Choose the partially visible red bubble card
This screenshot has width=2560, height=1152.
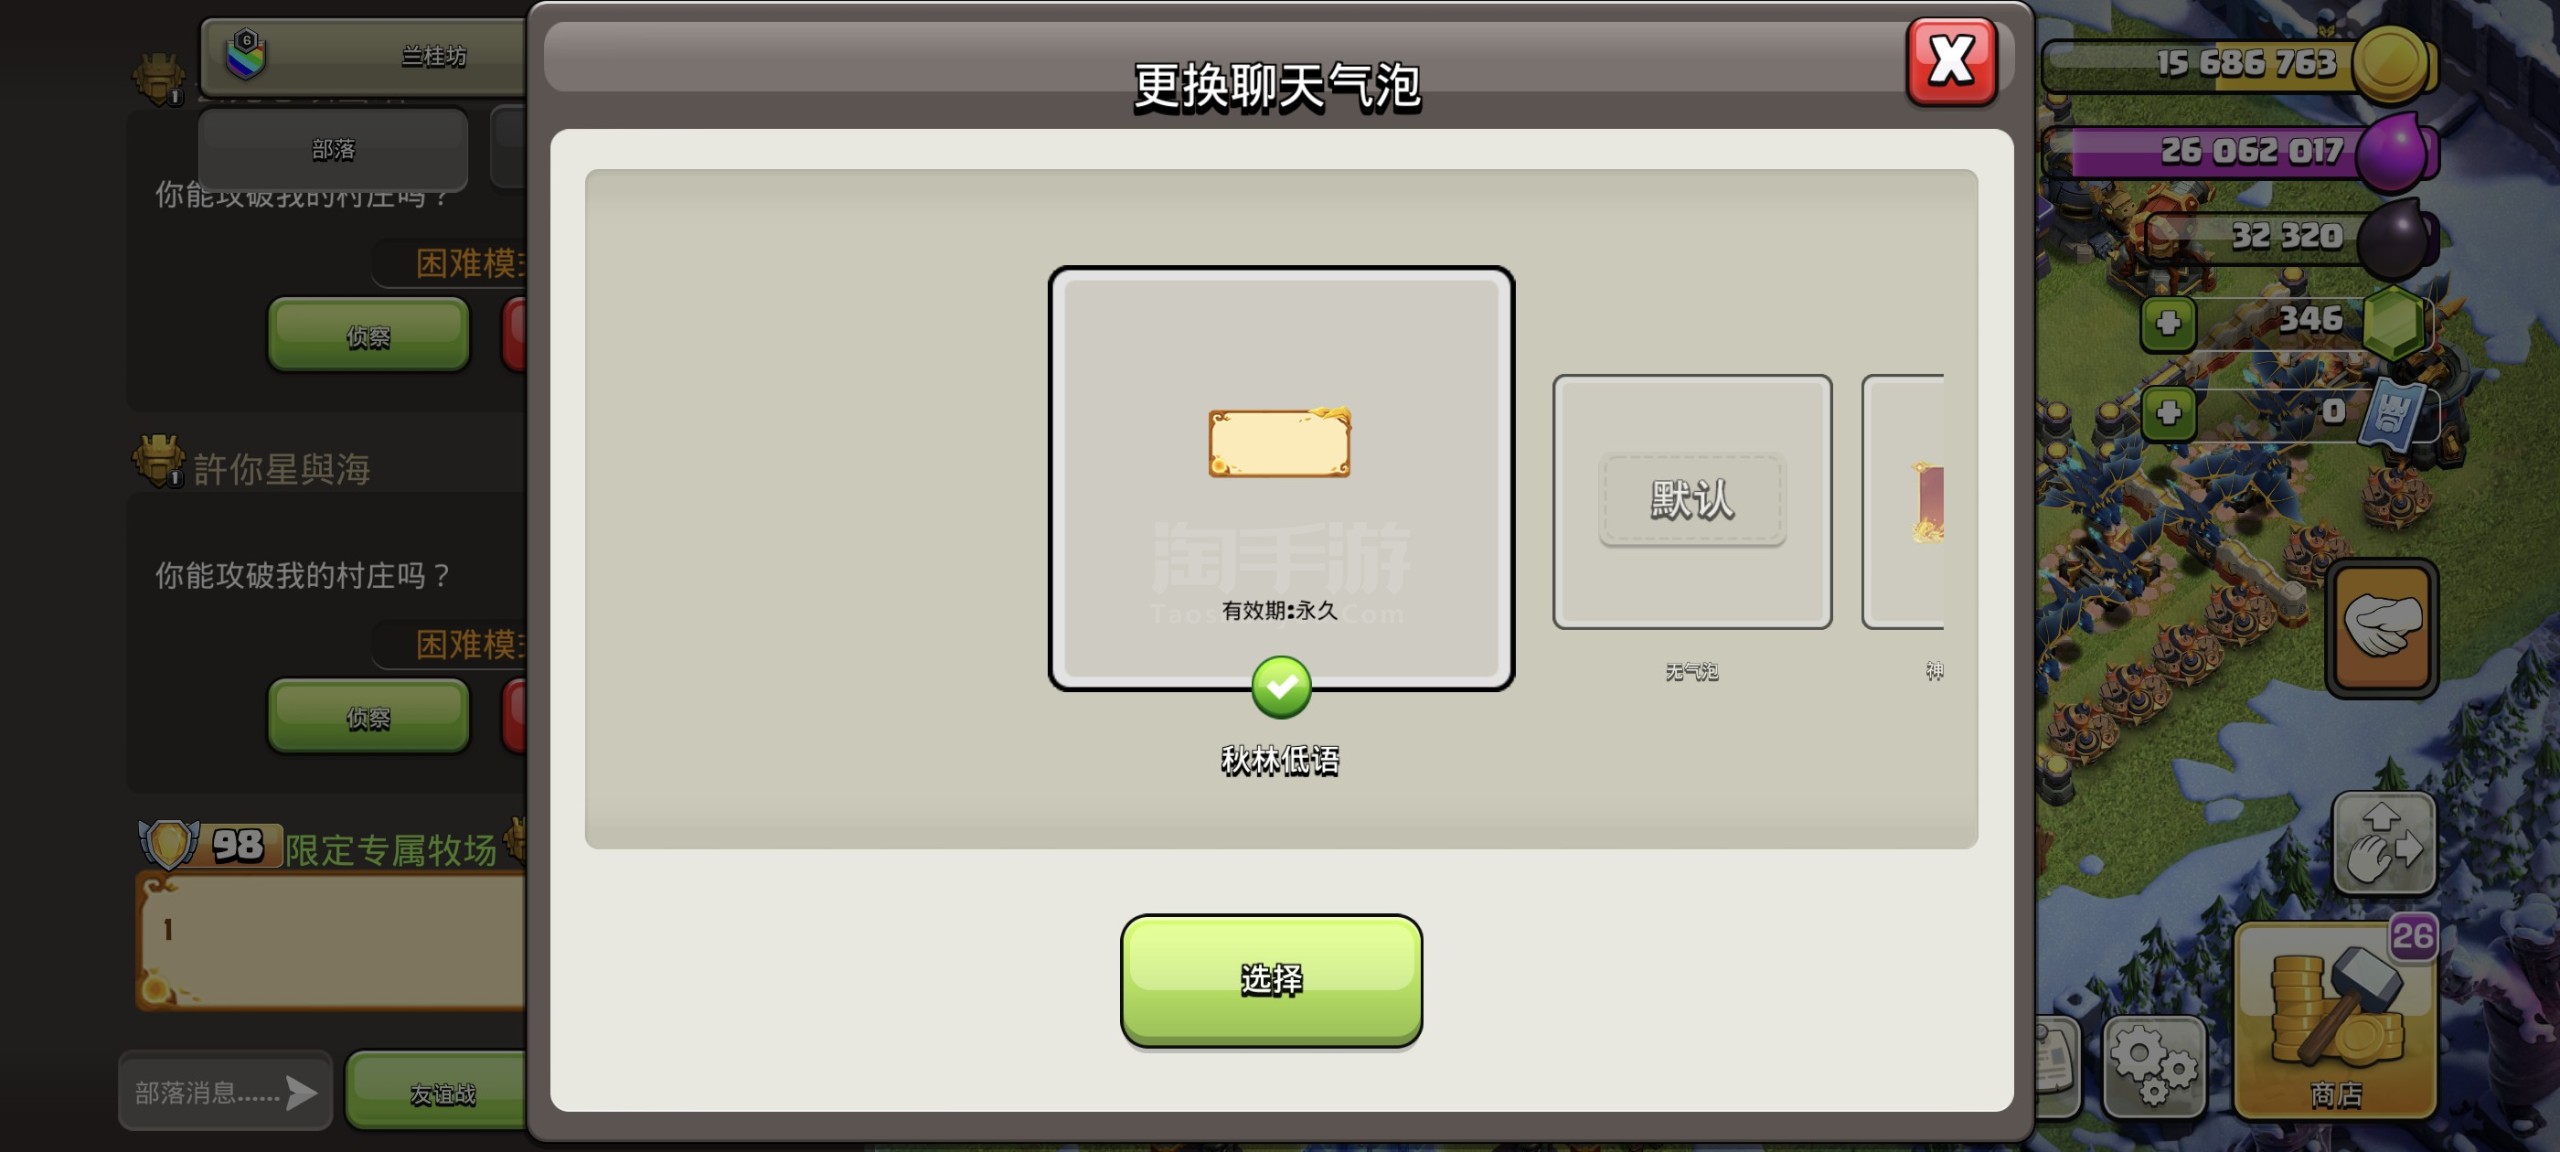pos(1904,502)
